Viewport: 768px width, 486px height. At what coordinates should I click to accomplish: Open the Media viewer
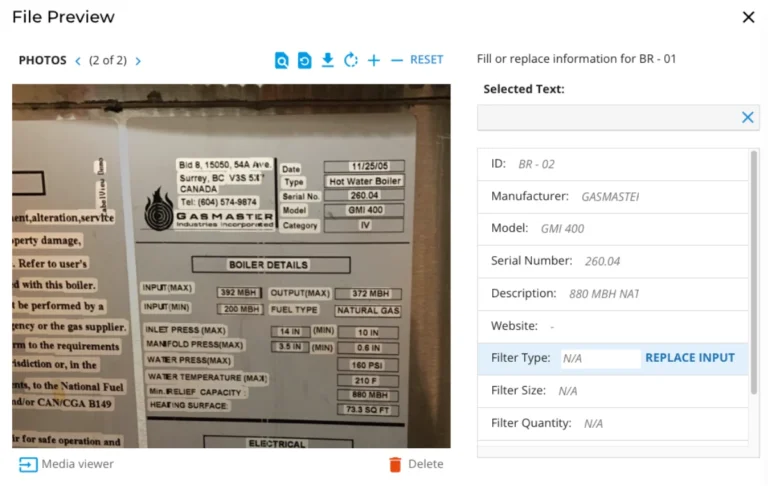[x=66, y=464]
